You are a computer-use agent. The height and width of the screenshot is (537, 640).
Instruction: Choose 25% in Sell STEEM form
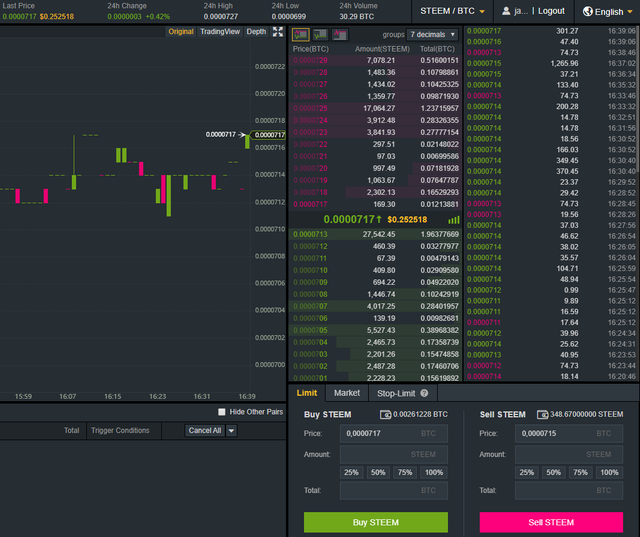(527, 473)
